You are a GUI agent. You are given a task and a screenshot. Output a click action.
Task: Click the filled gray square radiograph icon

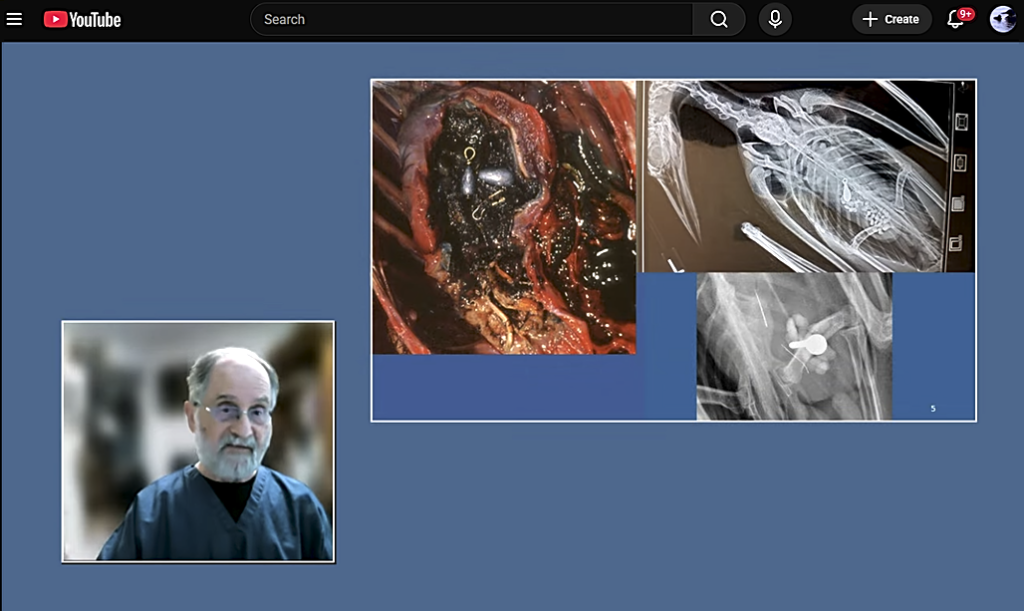[x=957, y=204]
